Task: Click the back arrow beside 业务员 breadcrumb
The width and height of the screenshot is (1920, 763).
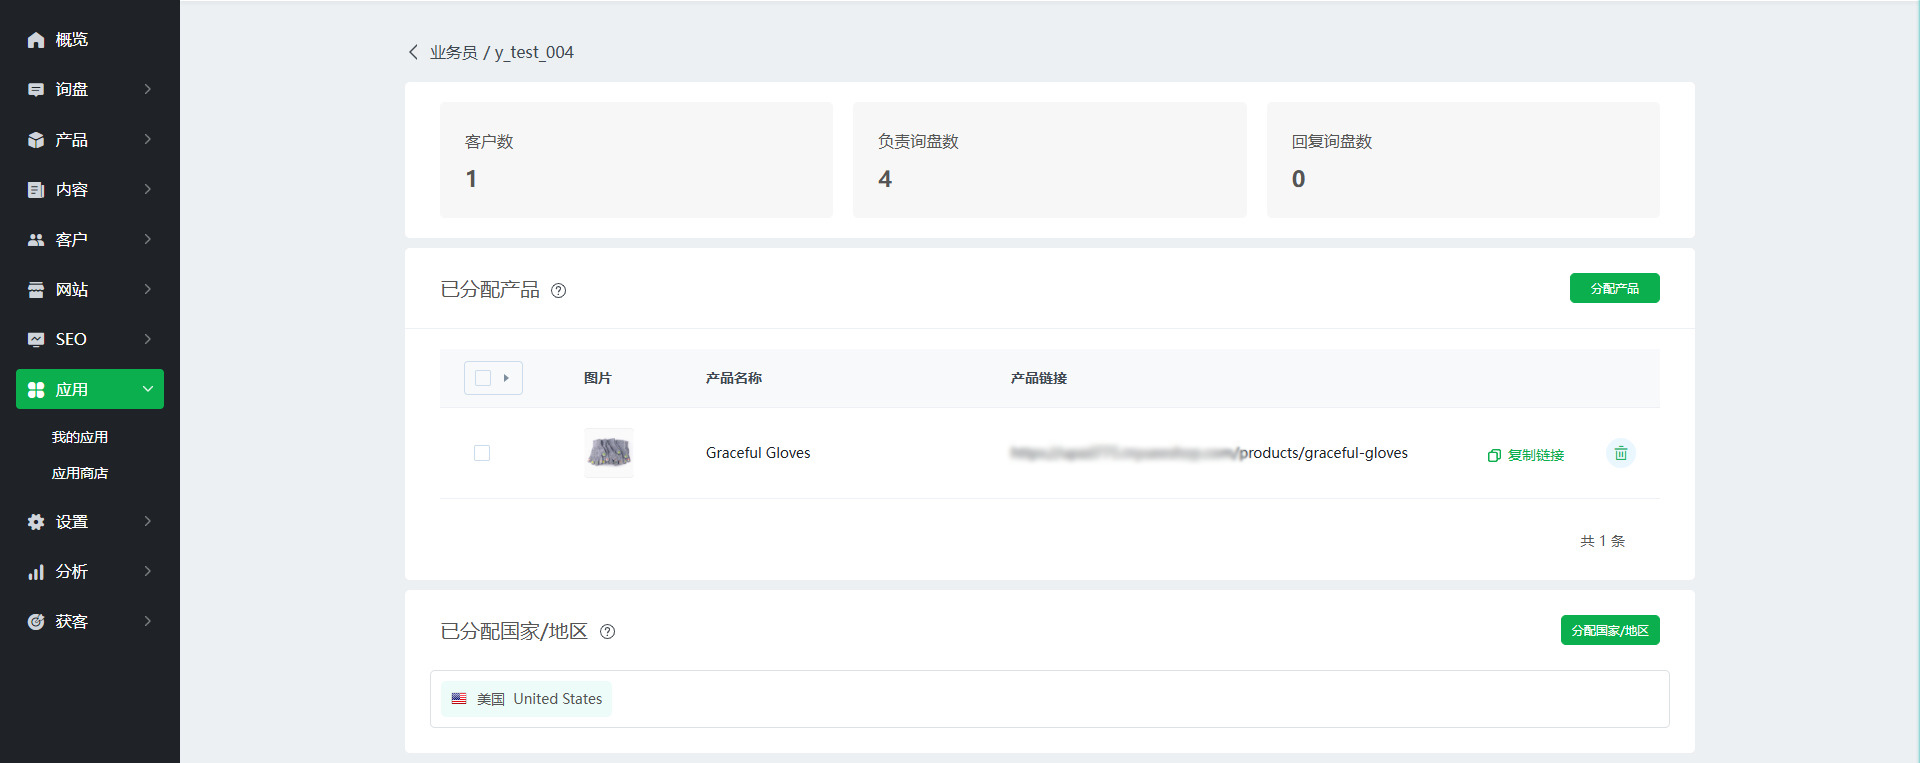Action: [x=413, y=52]
